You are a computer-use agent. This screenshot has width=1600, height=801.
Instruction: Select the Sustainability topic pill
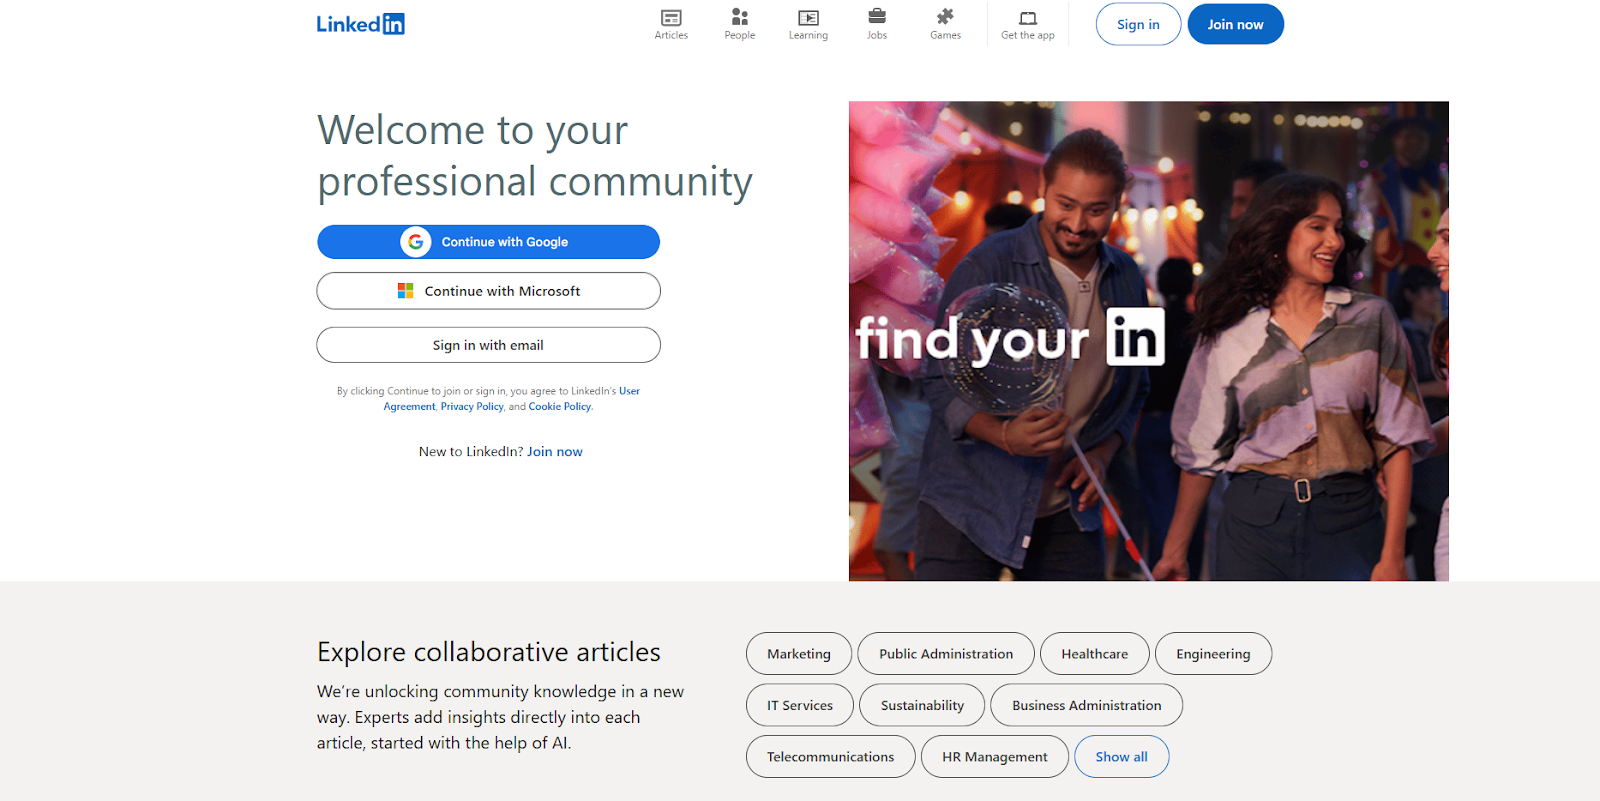tap(922, 705)
